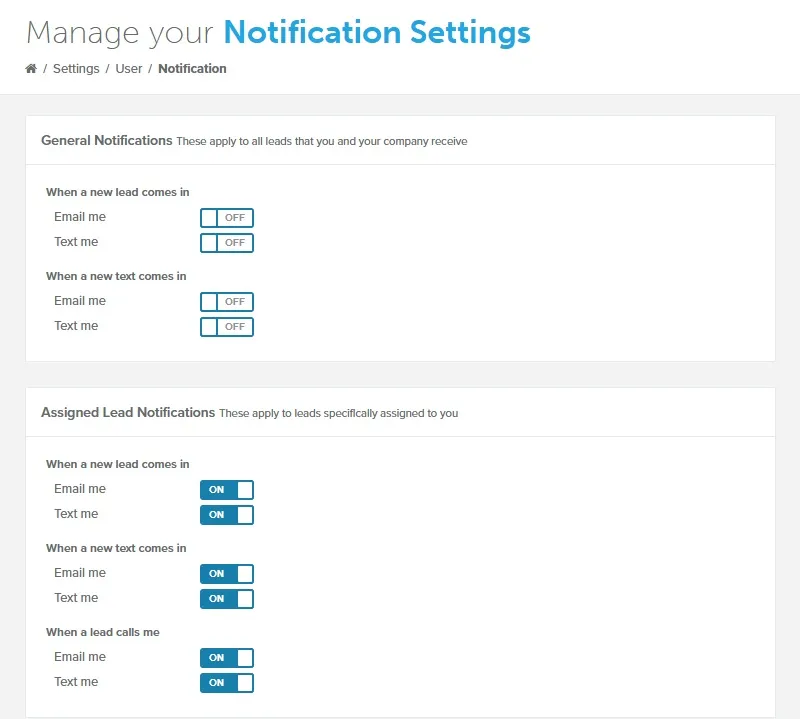Click the home icon in the breadcrumb
Viewport: 800px width, 719px height.
pos(31,68)
